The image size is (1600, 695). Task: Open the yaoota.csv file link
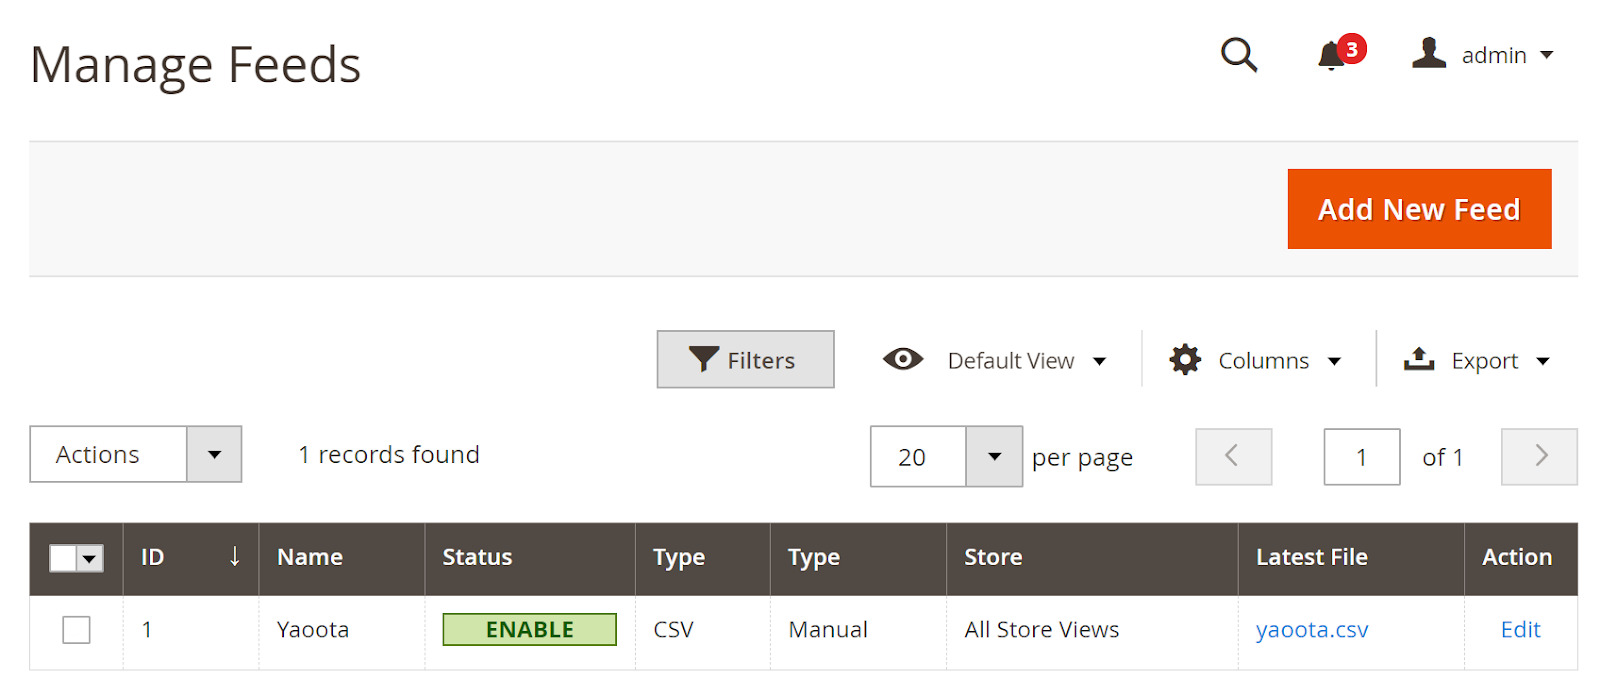[x=1312, y=630]
